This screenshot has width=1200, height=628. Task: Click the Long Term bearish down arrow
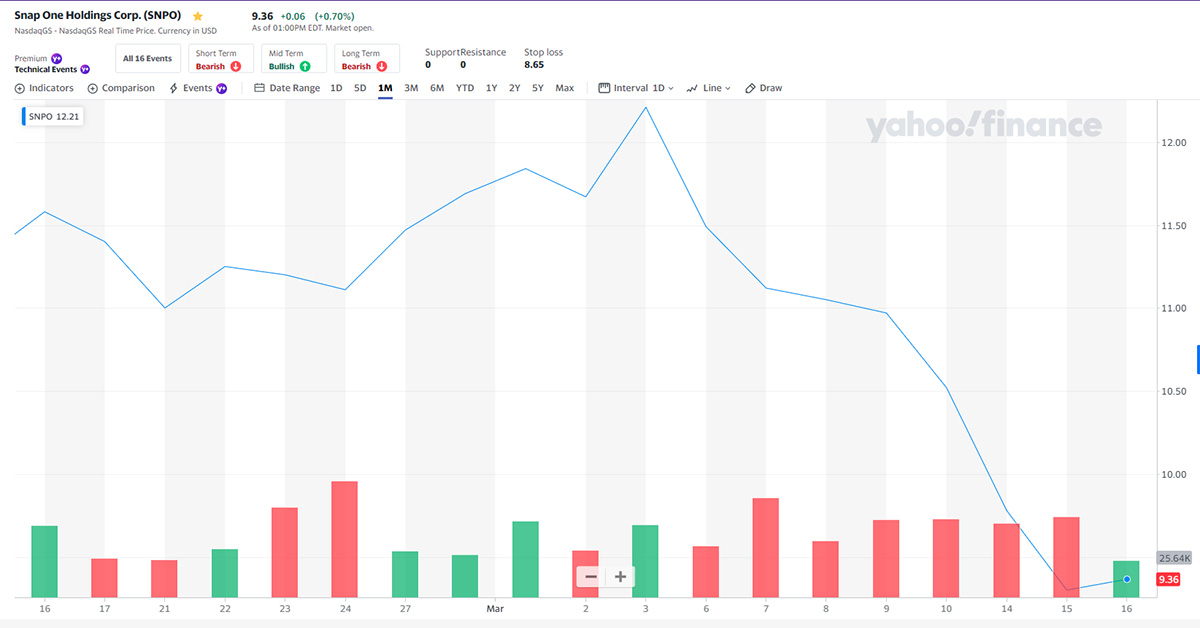click(x=381, y=66)
